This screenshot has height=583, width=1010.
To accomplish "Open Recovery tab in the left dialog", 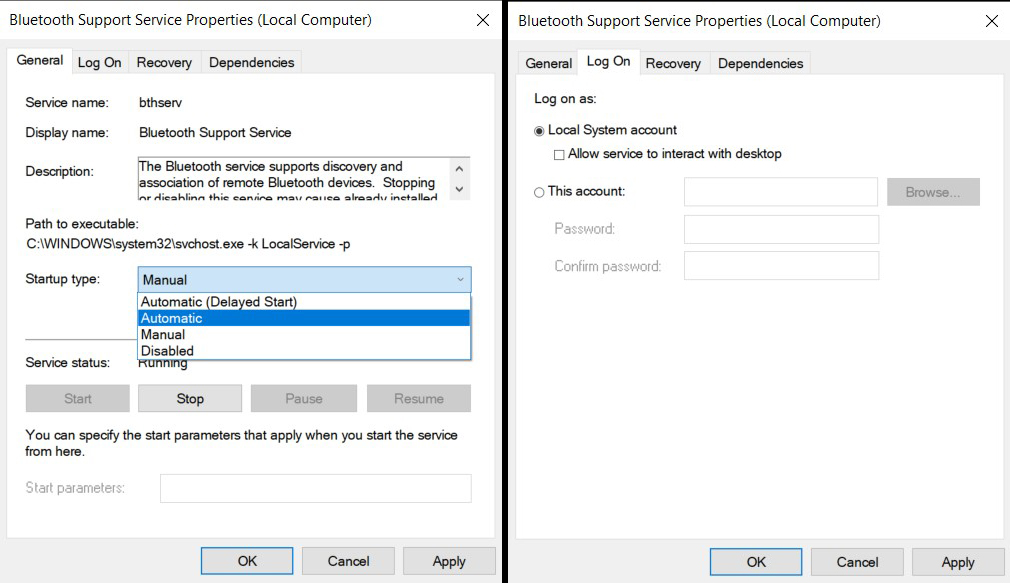I will click(x=164, y=62).
